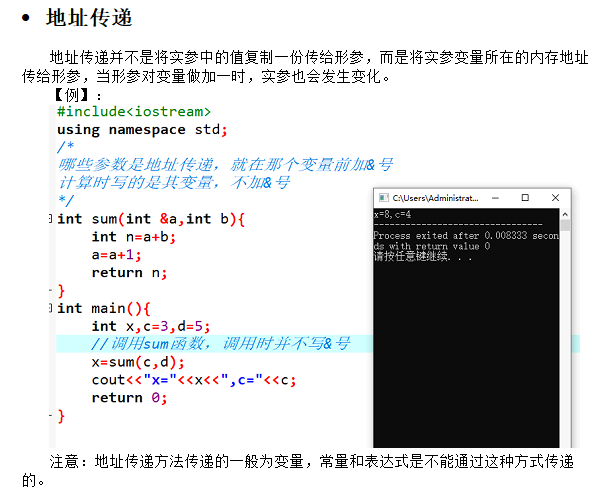The width and height of the screenshot is (613, 503).
Task: Collapse the main function fold marker
Action: click(50, 308)
